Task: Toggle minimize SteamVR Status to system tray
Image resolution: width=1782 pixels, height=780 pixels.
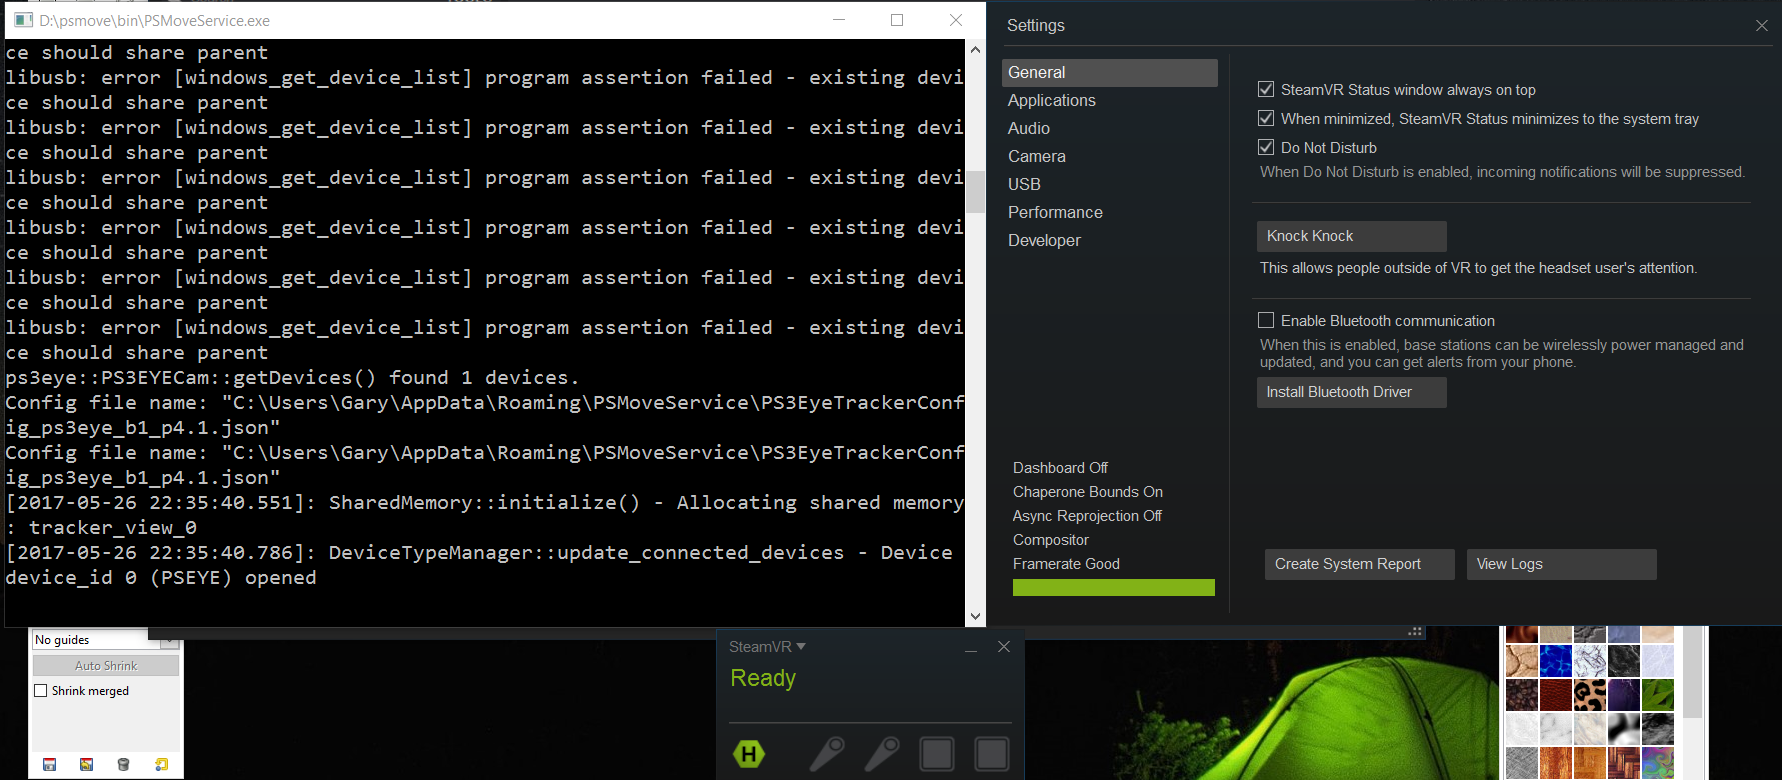Action: tap(1266, 119)
